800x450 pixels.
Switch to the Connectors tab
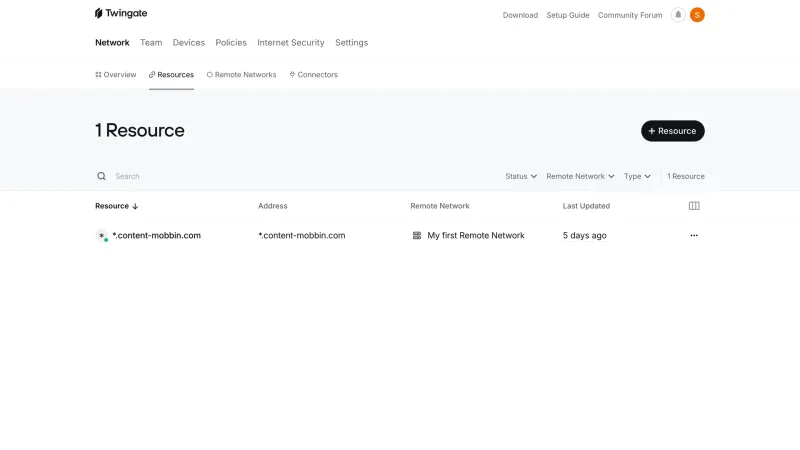point(314,74)
